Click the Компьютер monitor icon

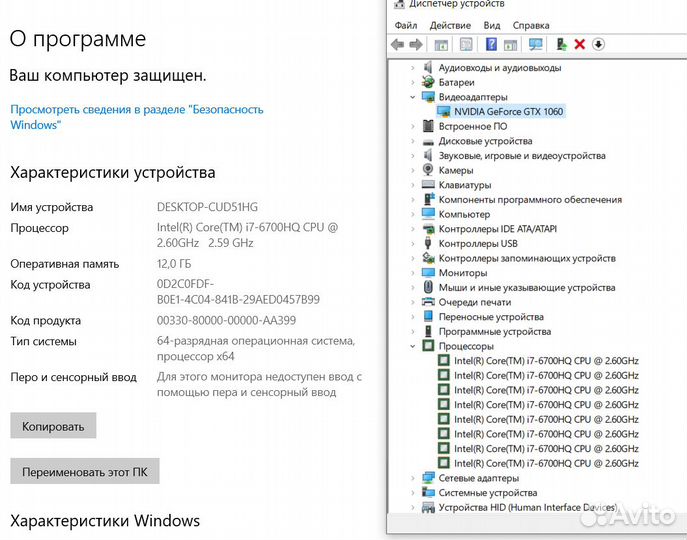point(428,214)
